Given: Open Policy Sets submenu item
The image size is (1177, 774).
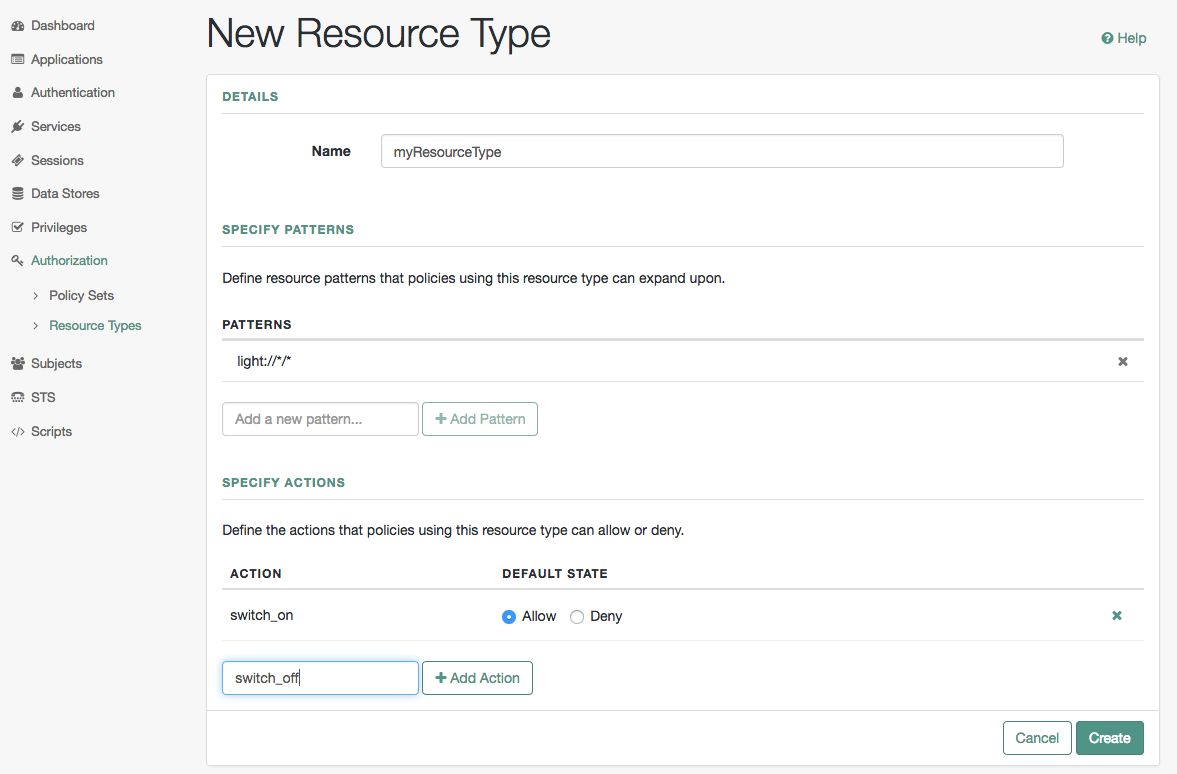Looking at the screenshot, I should [81, 295].
